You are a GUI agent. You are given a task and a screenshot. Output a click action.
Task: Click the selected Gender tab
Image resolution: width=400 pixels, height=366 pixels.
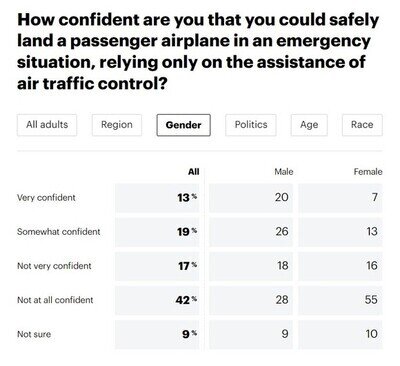[x=183, y=125]
